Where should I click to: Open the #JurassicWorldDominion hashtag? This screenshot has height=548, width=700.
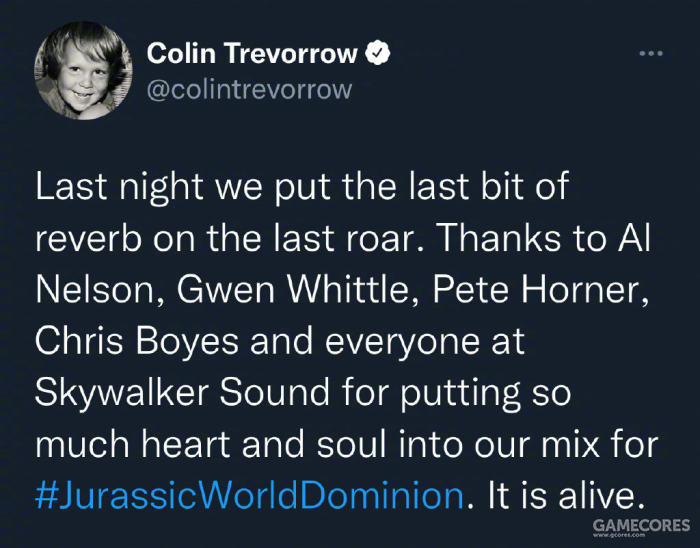coord(249,495)
